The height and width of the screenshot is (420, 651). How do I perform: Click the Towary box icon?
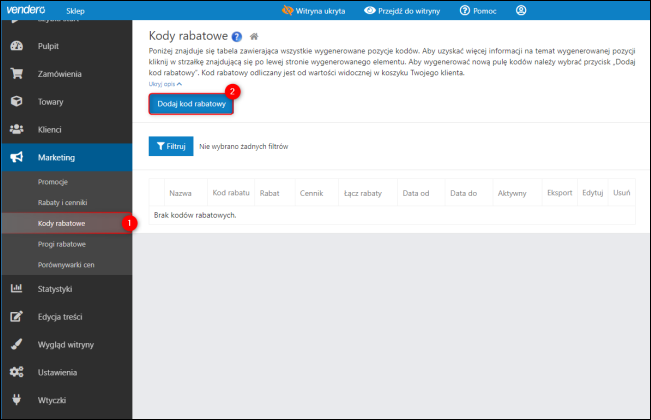point(17,101)
